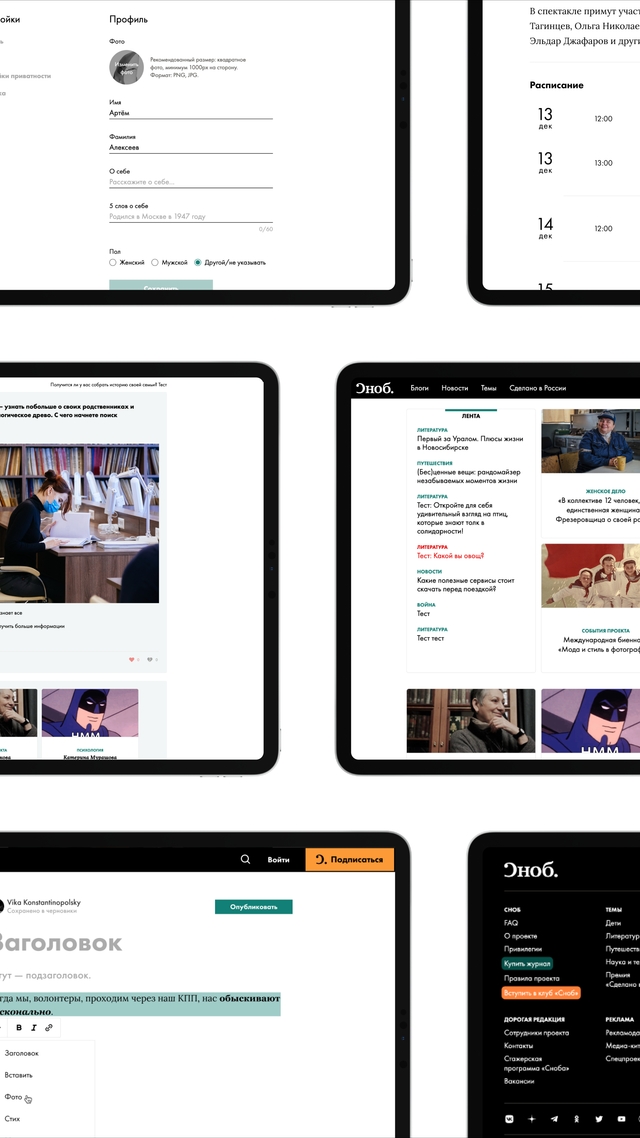Open the О проекте footer link

(x=521, y=936)
